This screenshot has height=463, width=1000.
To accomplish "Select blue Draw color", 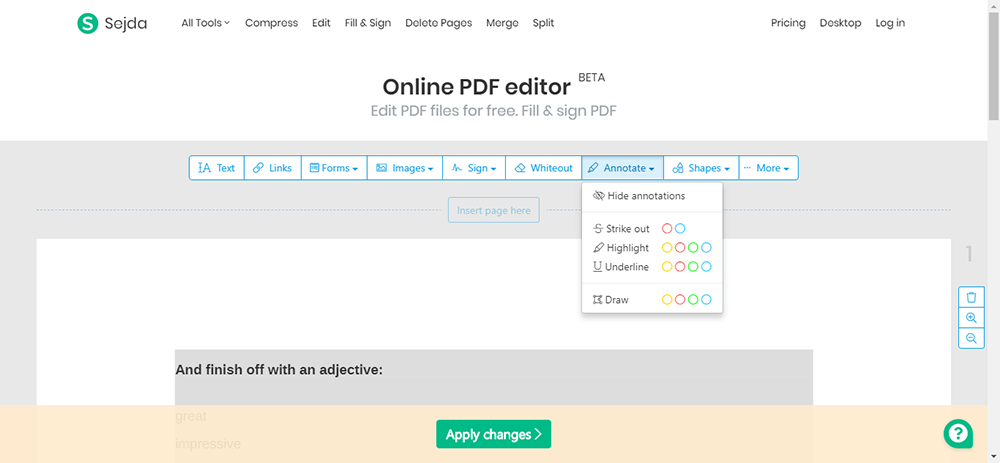I will [x=706, y=300].
